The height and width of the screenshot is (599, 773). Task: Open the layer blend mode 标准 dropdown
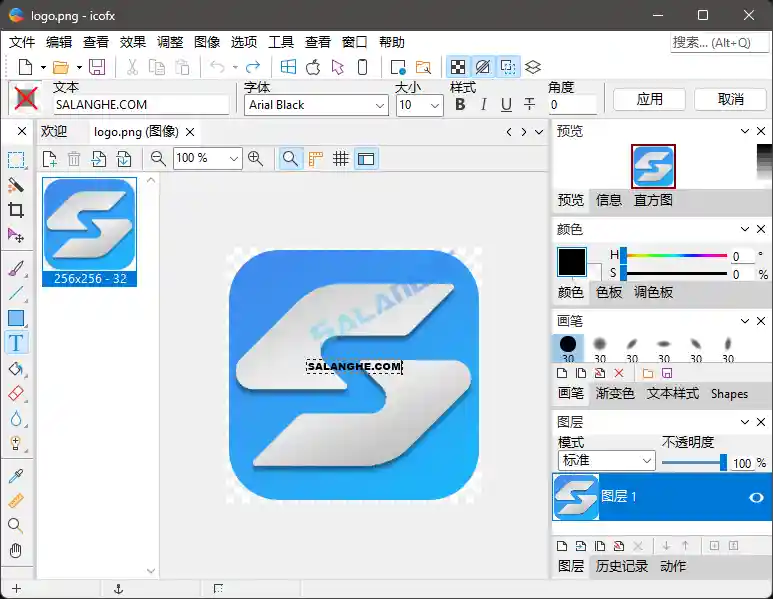click(647, 461)
